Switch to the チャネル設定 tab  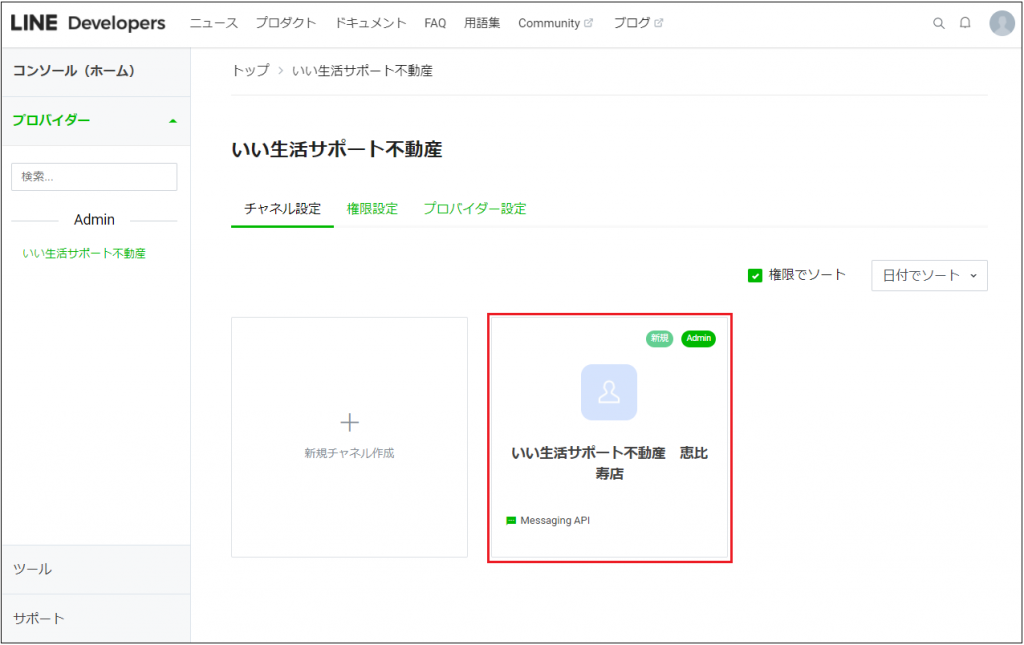(x=282, y=209)
